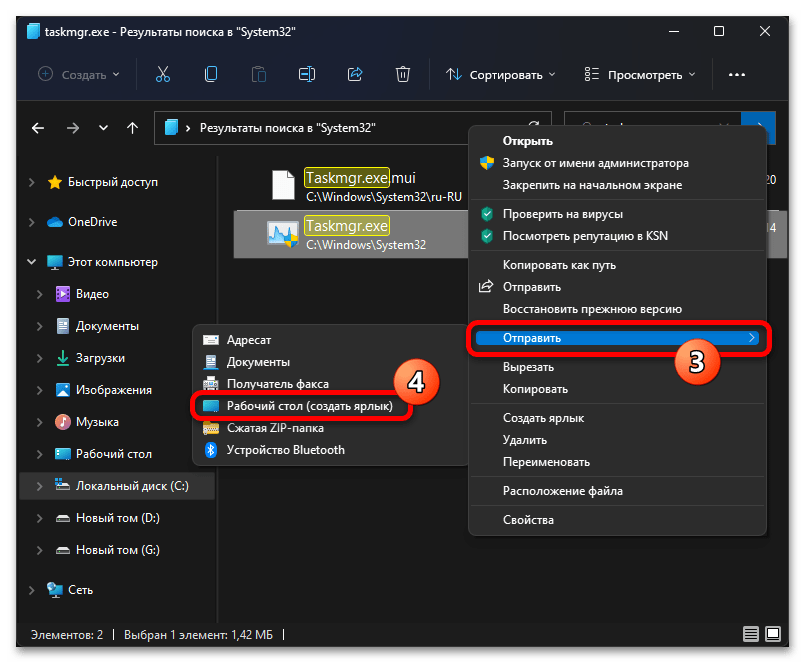Switch to details view icon in status bar

(751, 634)
